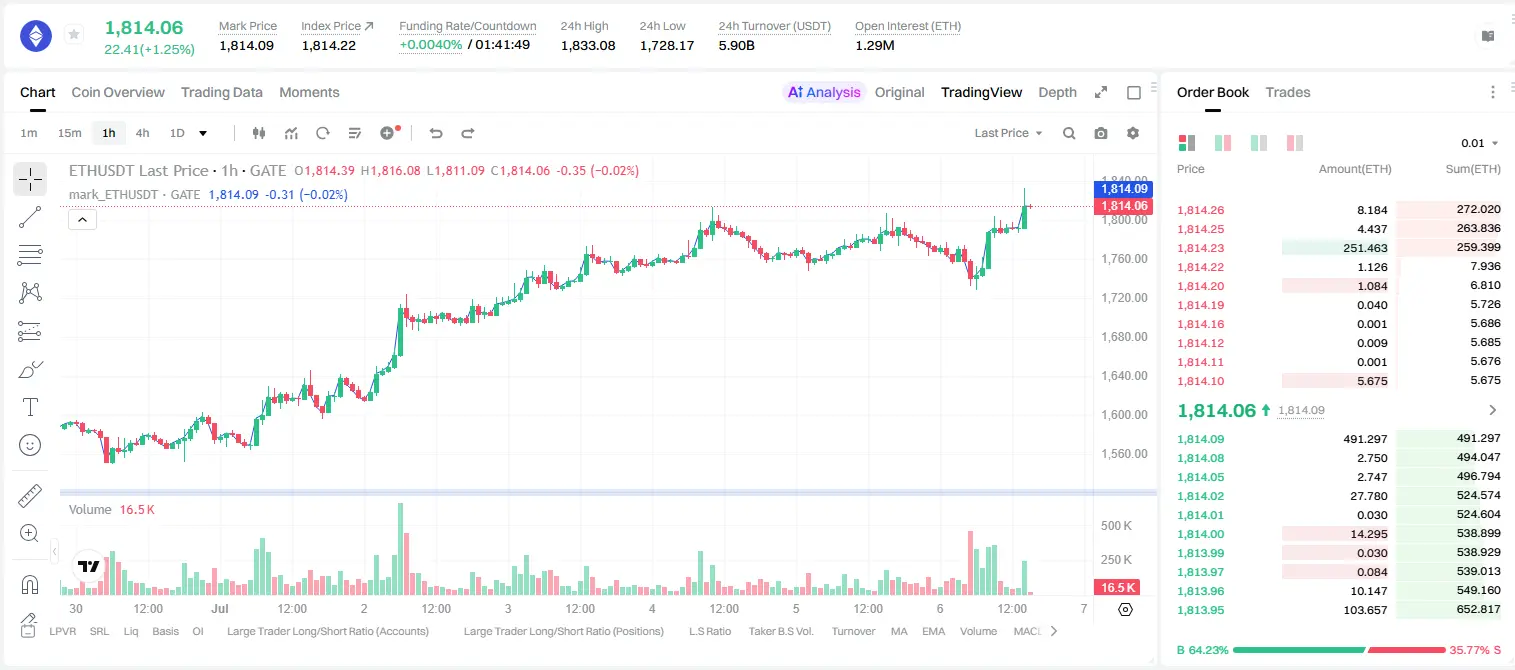Select the Text annotation tool
This screenshot has width=1515, height=670.
(x=30, y=407)
